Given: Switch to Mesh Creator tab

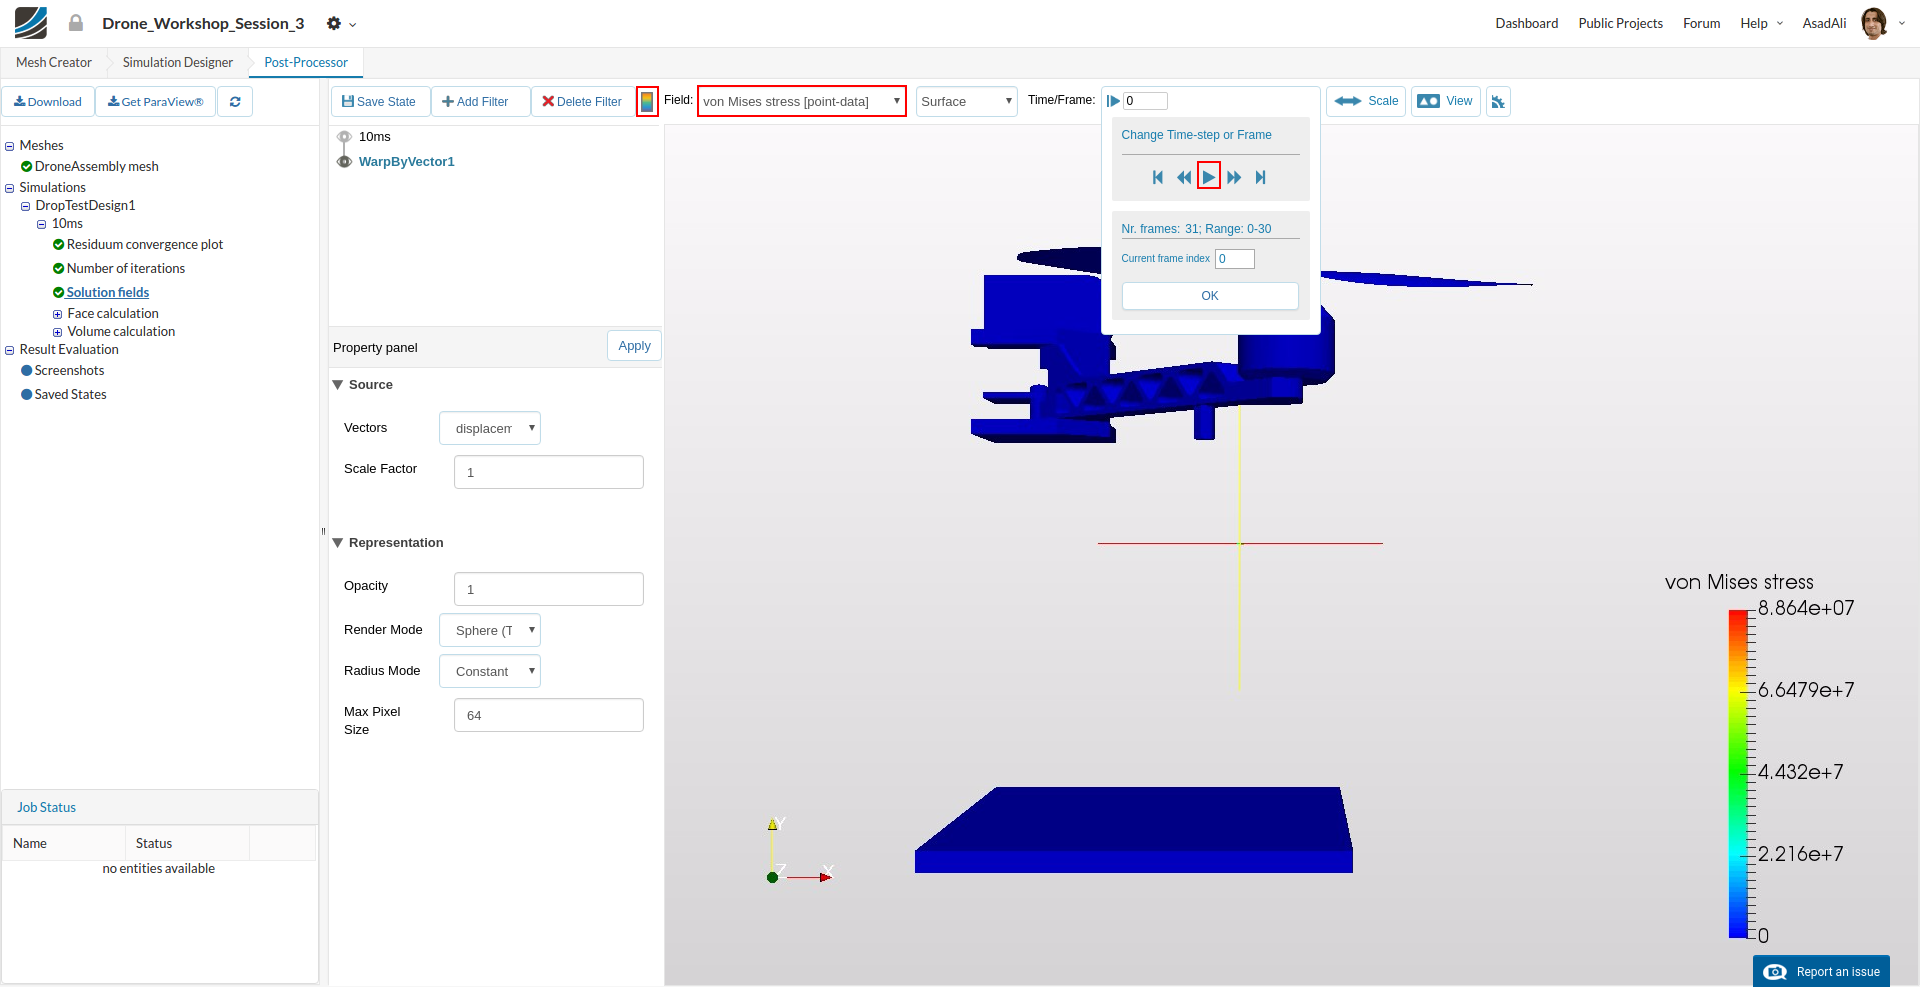Looking at the screenshot, I should pos(54,62).
